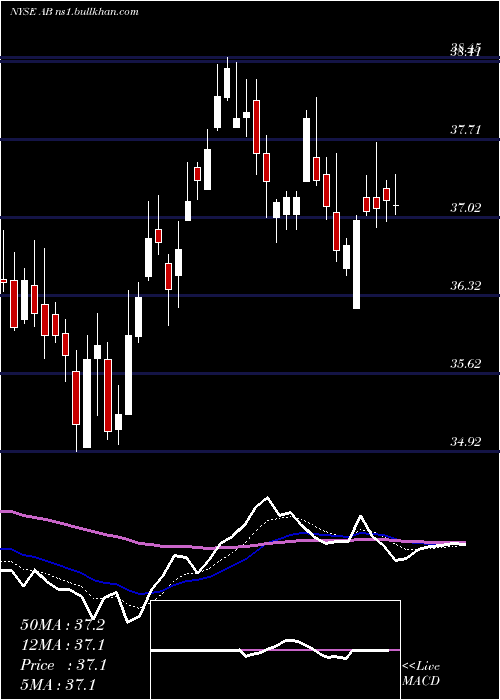Click the 37.02 price level label
This screenshot has width=500, height=700.
point(466,208)
